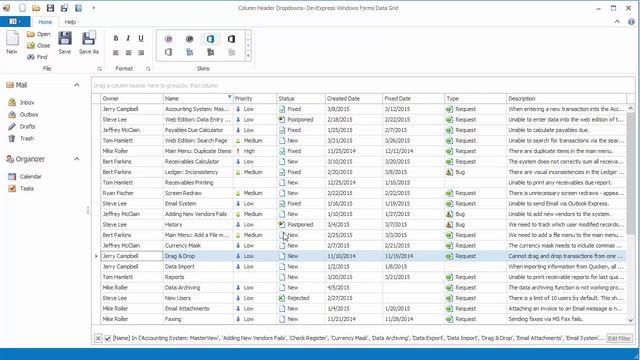The height and width of the screenshot is (360, 640).
Task: Align text right in Format group
Action: [x=141, y=53]
